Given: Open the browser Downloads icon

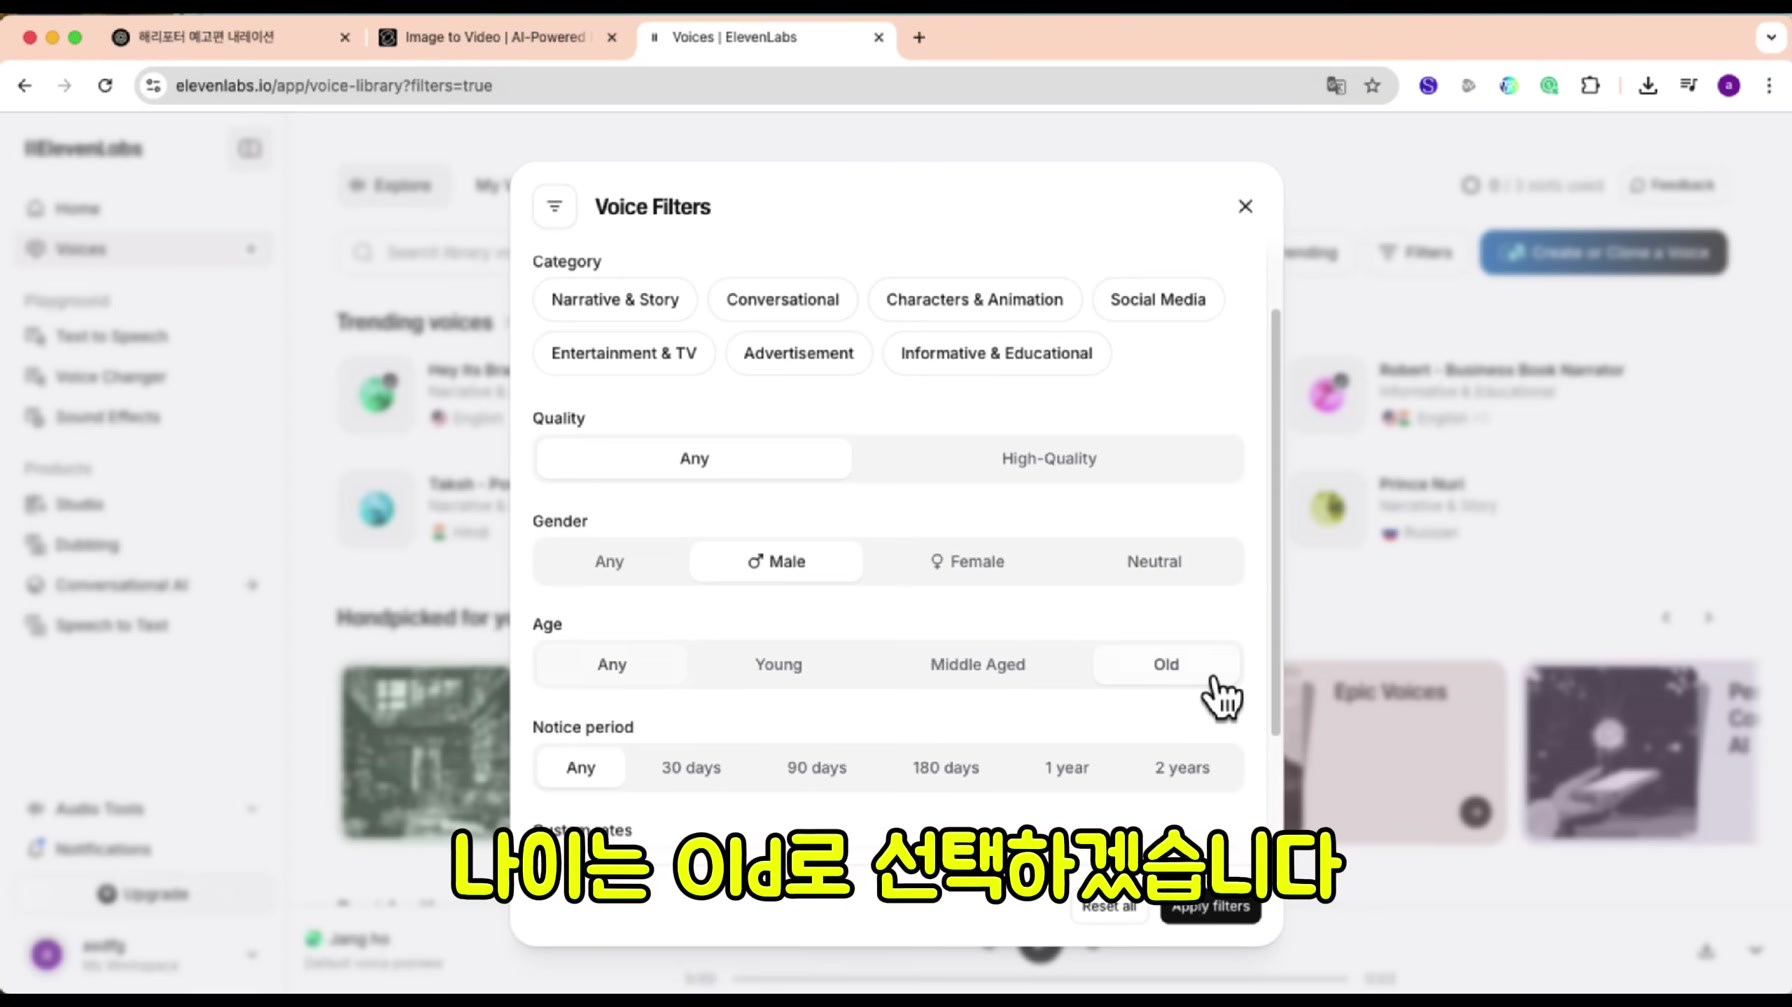Looking at the screenshot, I should [x=1648, y=86].
